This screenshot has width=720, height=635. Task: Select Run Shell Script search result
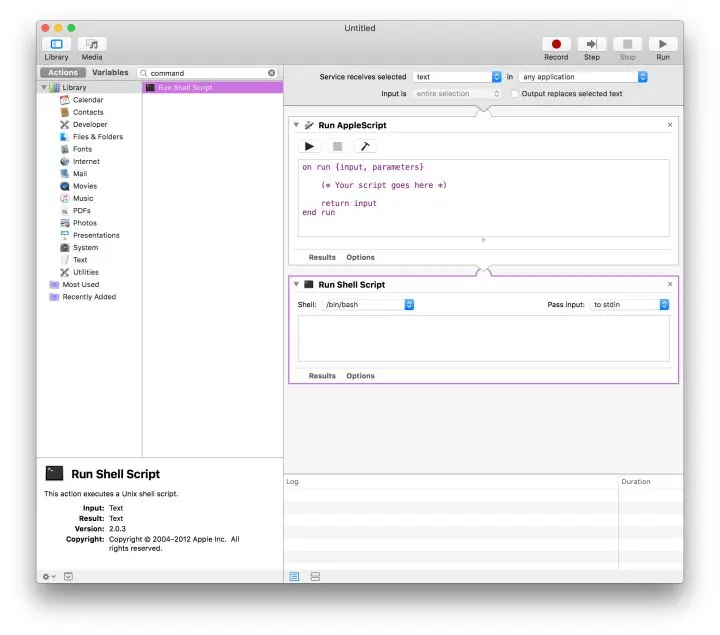(213, 87)
